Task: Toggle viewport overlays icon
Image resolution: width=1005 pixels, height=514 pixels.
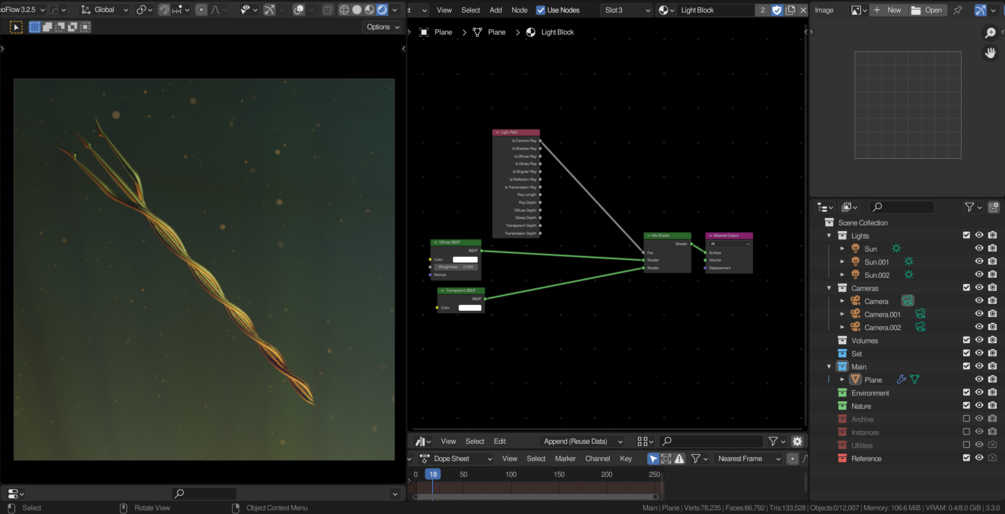Action: click(x=299, y=10)
